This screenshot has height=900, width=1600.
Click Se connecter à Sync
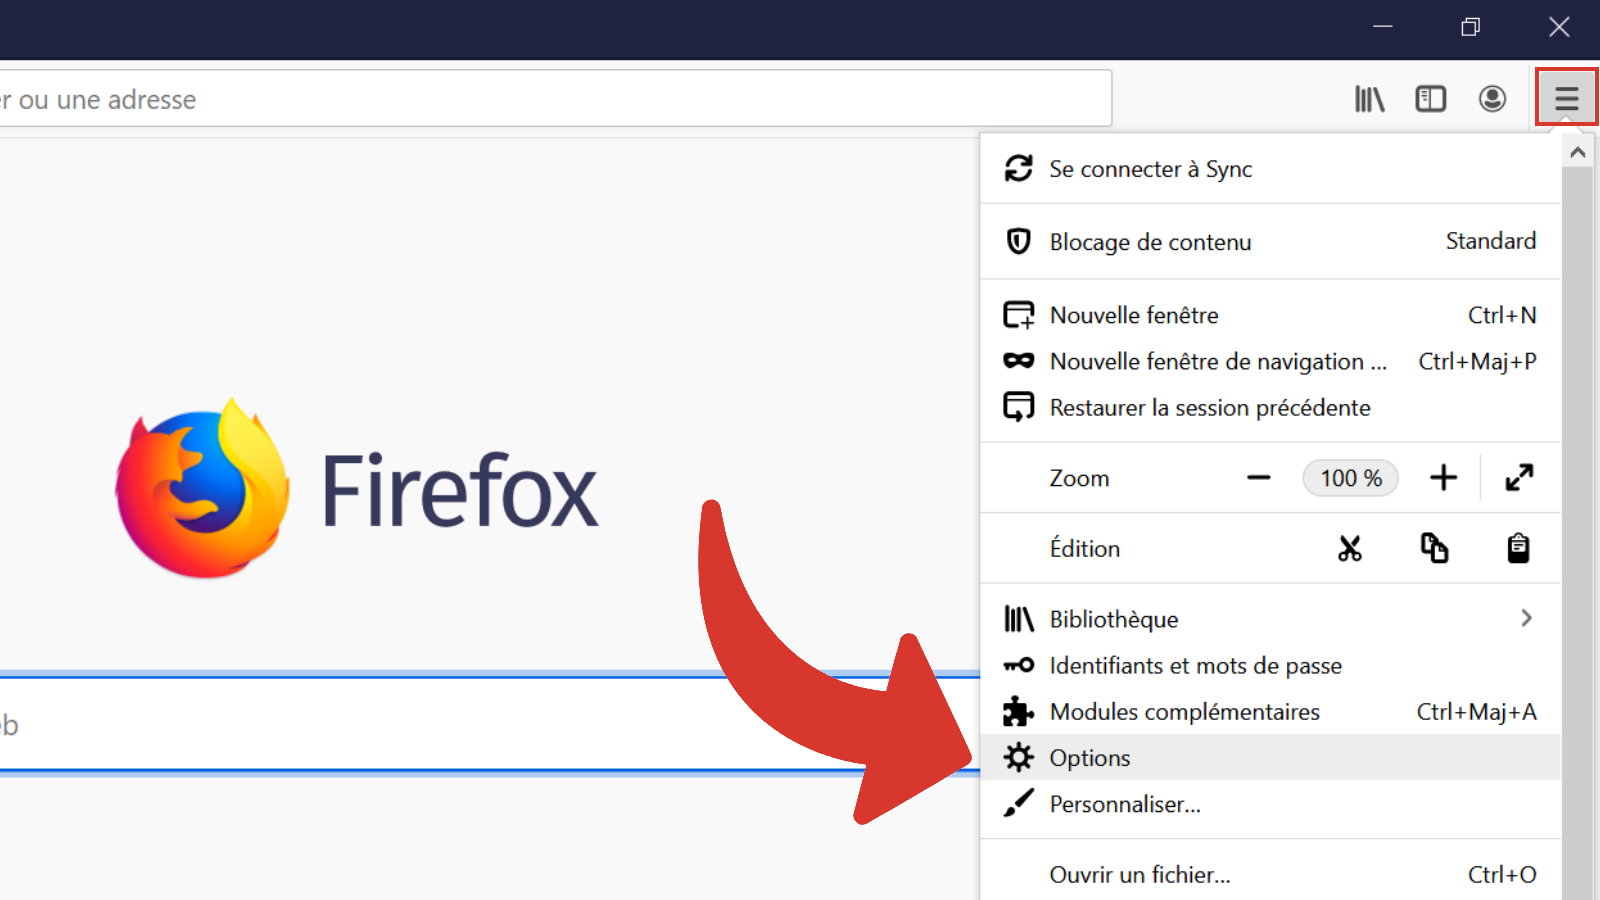[x=1150, y=168]
